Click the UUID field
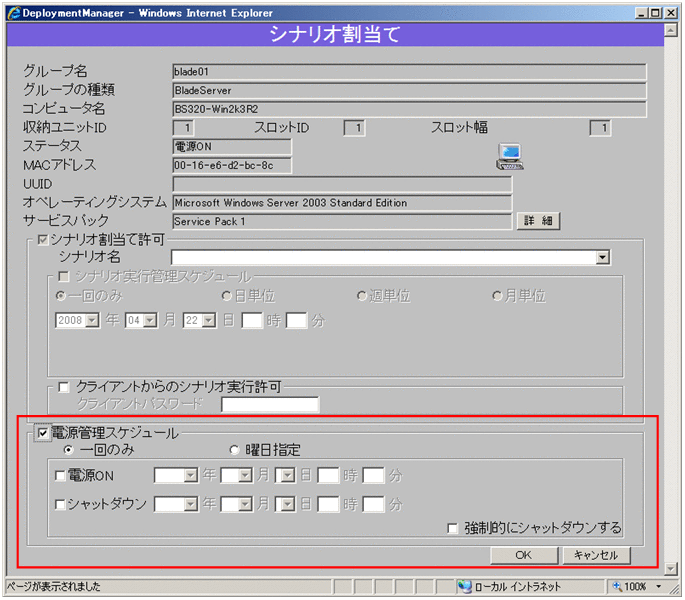 click(342, 184)
